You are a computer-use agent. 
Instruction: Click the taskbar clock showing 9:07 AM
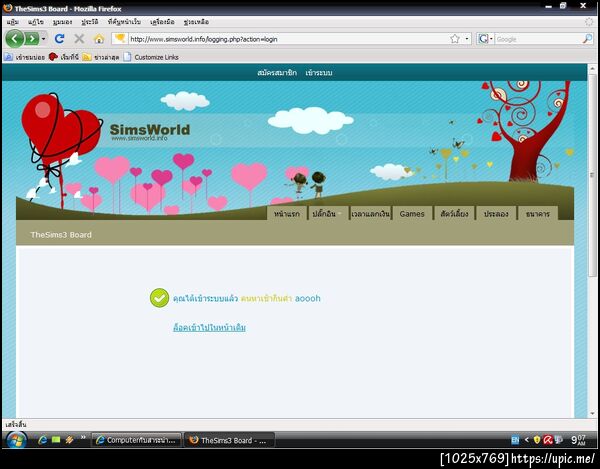(x=578, y=440)
